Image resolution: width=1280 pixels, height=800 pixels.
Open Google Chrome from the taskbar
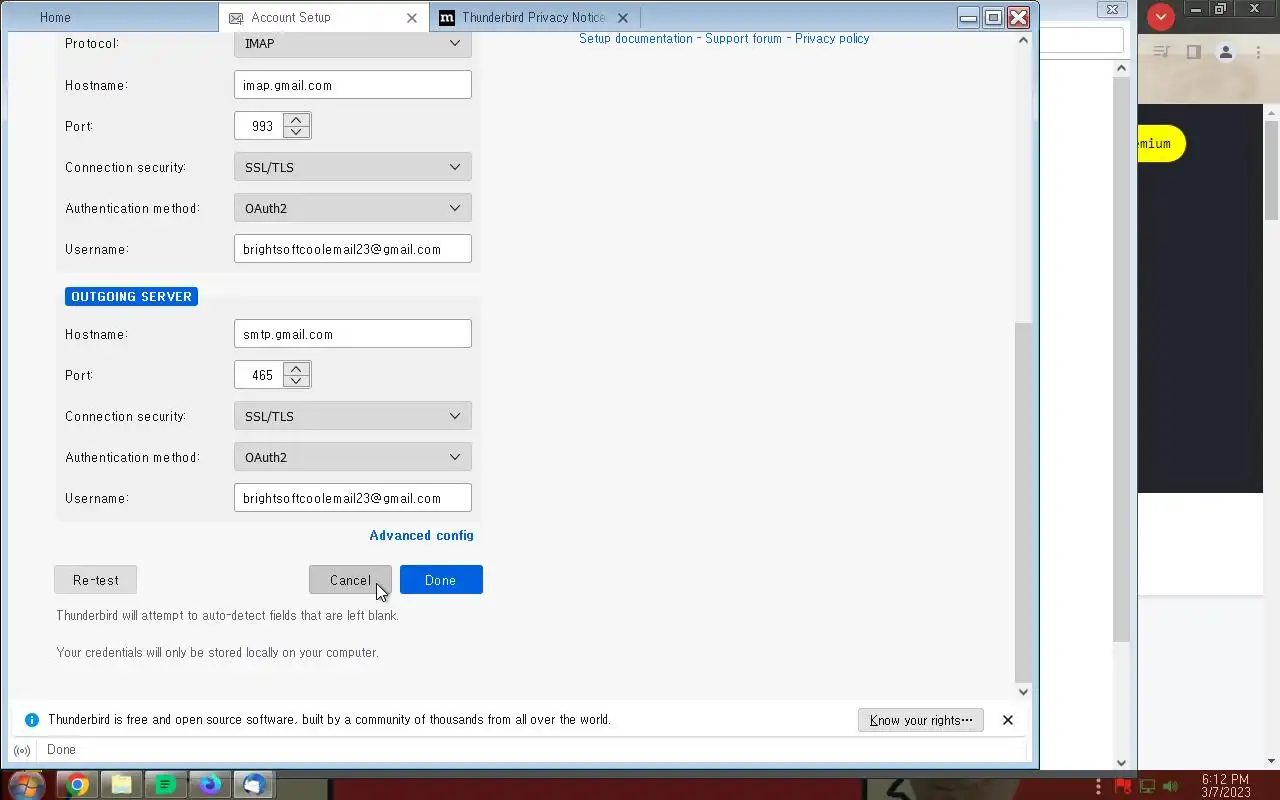pyautogui.click(x=77, y=785)
